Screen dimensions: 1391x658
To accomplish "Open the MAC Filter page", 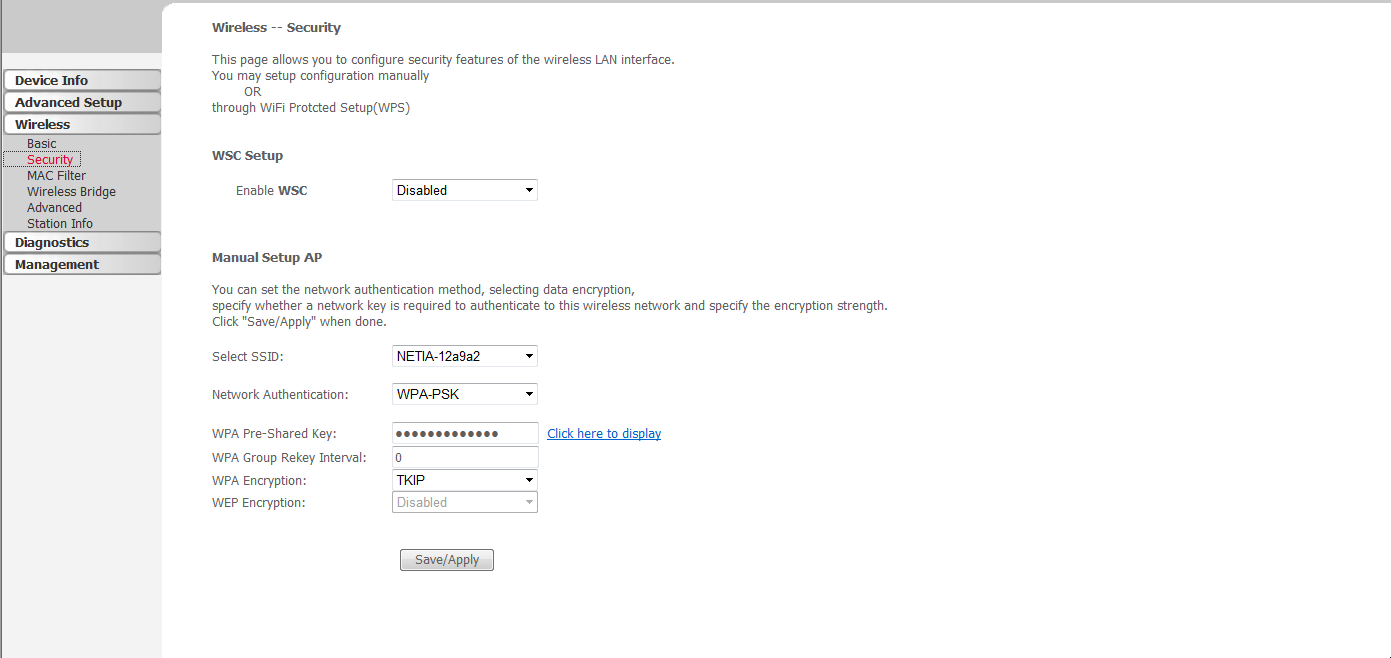I will [56, 176].
